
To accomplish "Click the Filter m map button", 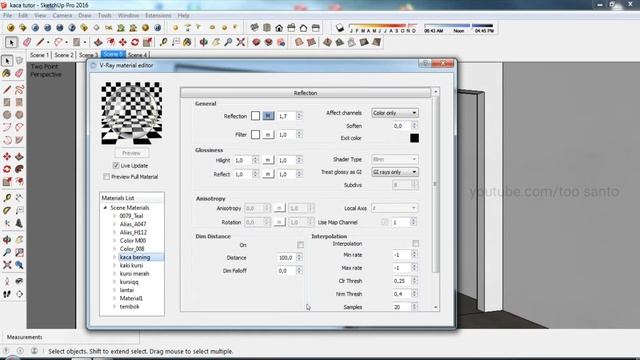I will tap(268, 134).
